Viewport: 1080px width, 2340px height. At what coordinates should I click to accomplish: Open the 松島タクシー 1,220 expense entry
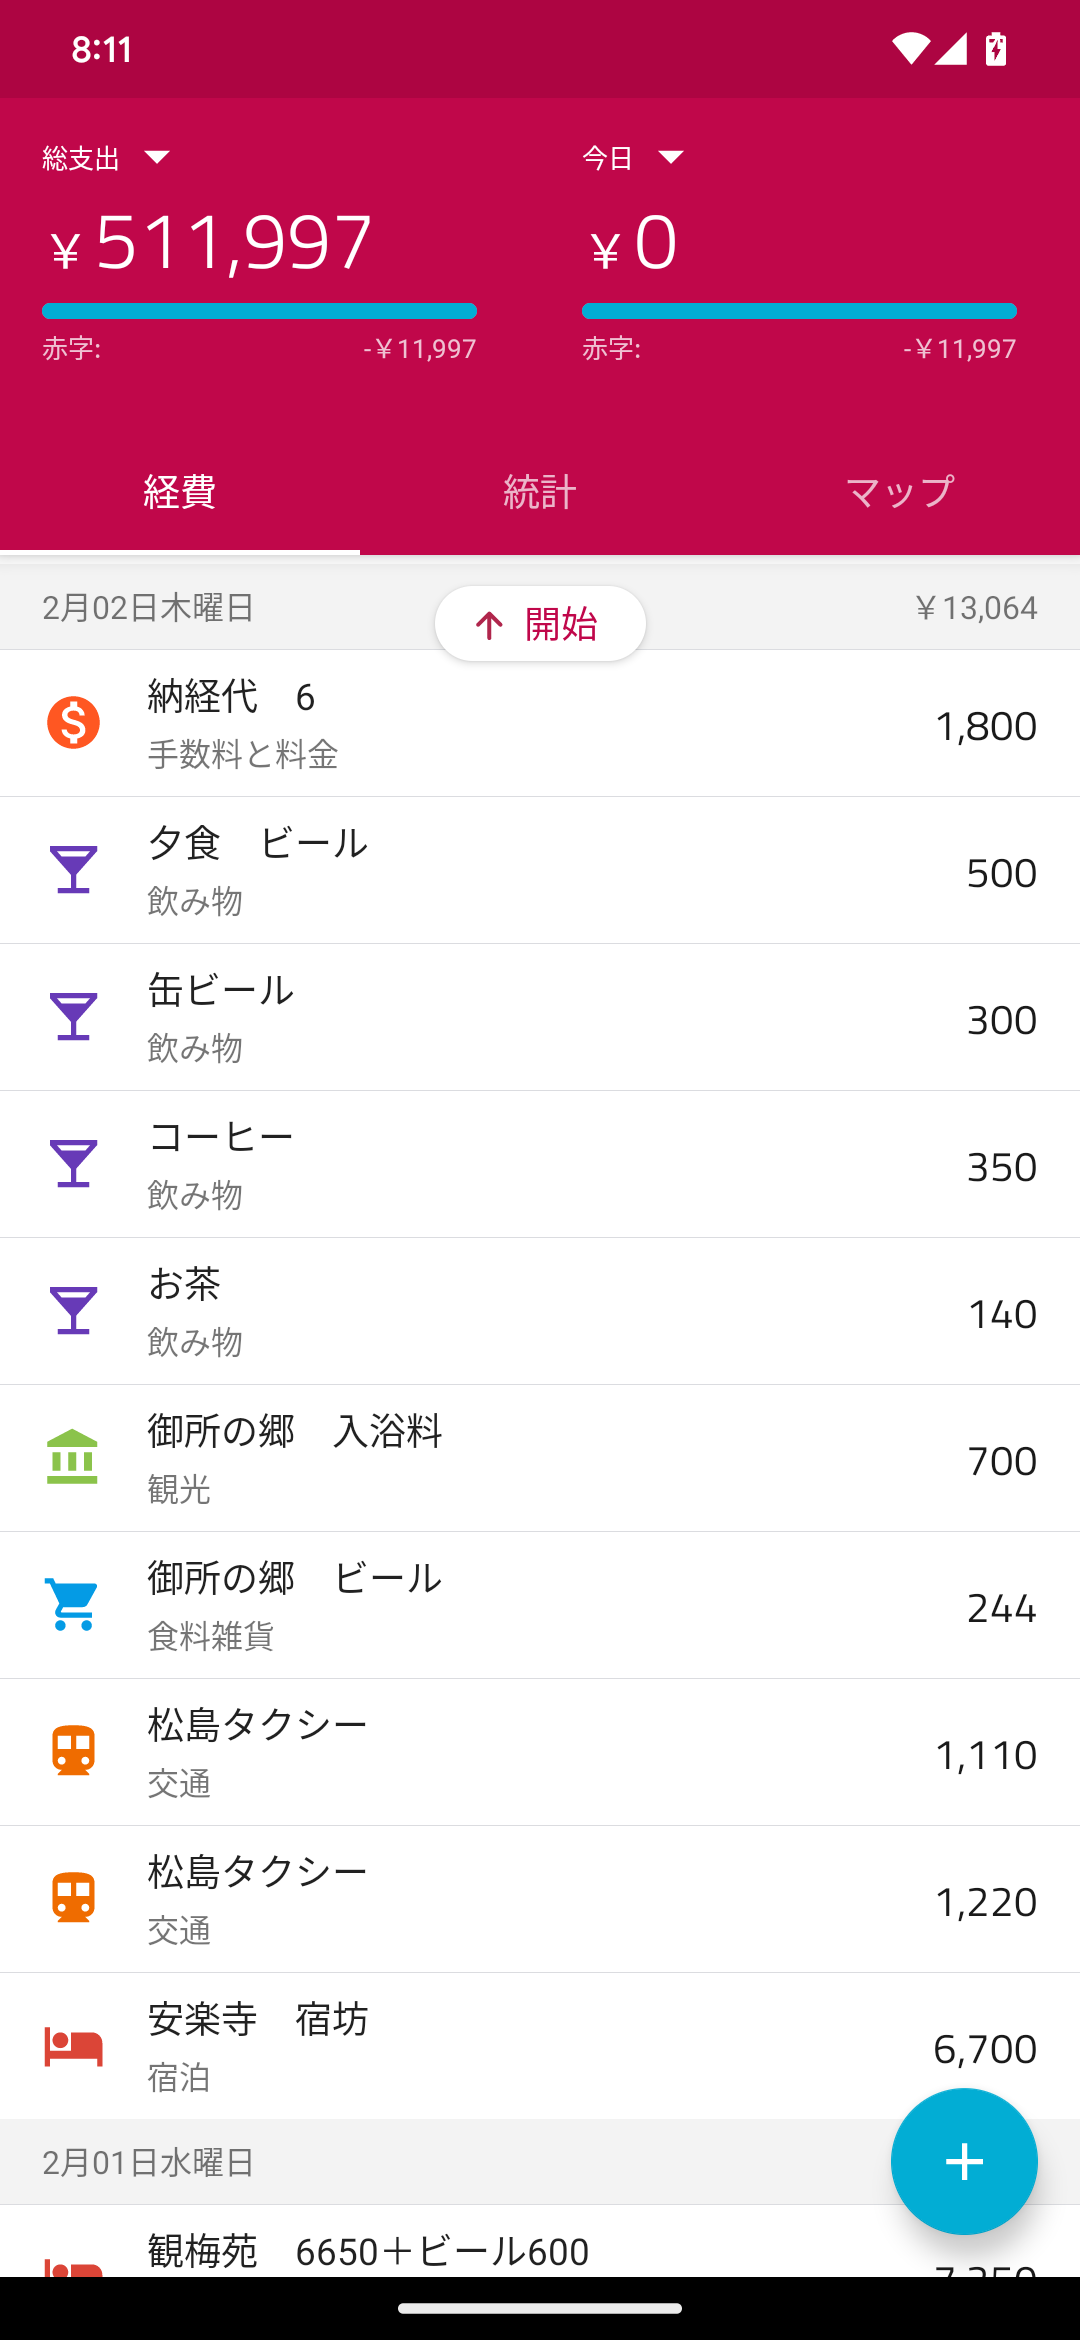click(x=540, y=1899)
